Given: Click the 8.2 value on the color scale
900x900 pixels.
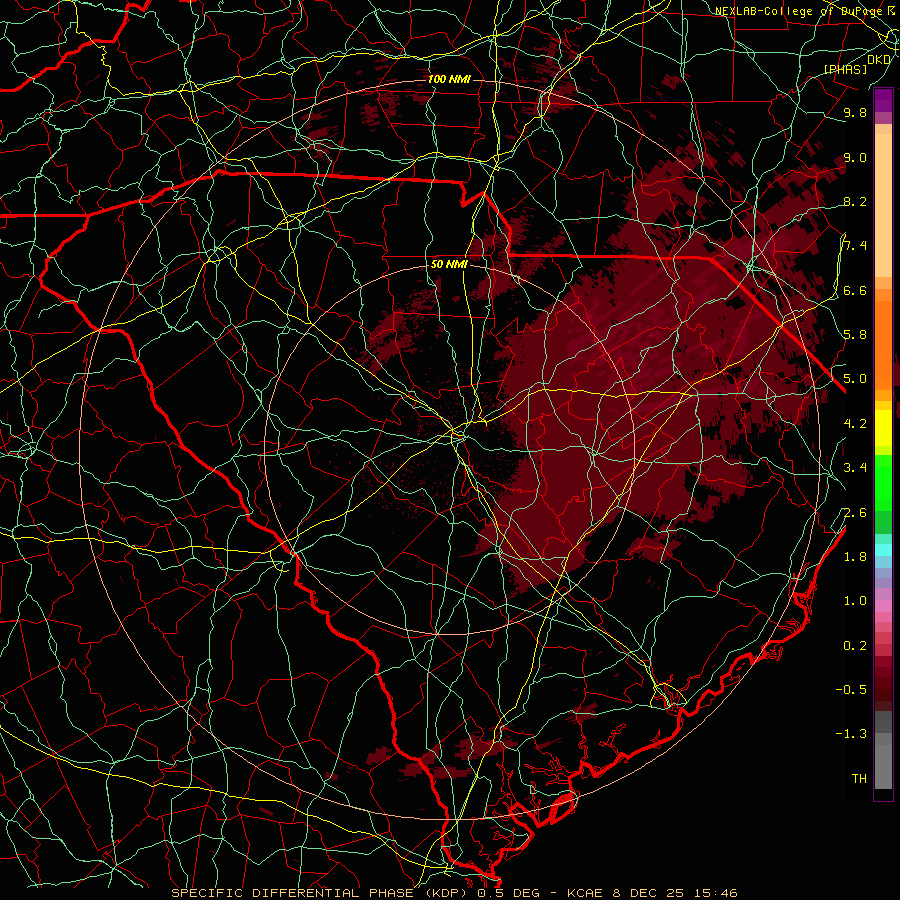Looking at the screenshot, I should [855, 201].
